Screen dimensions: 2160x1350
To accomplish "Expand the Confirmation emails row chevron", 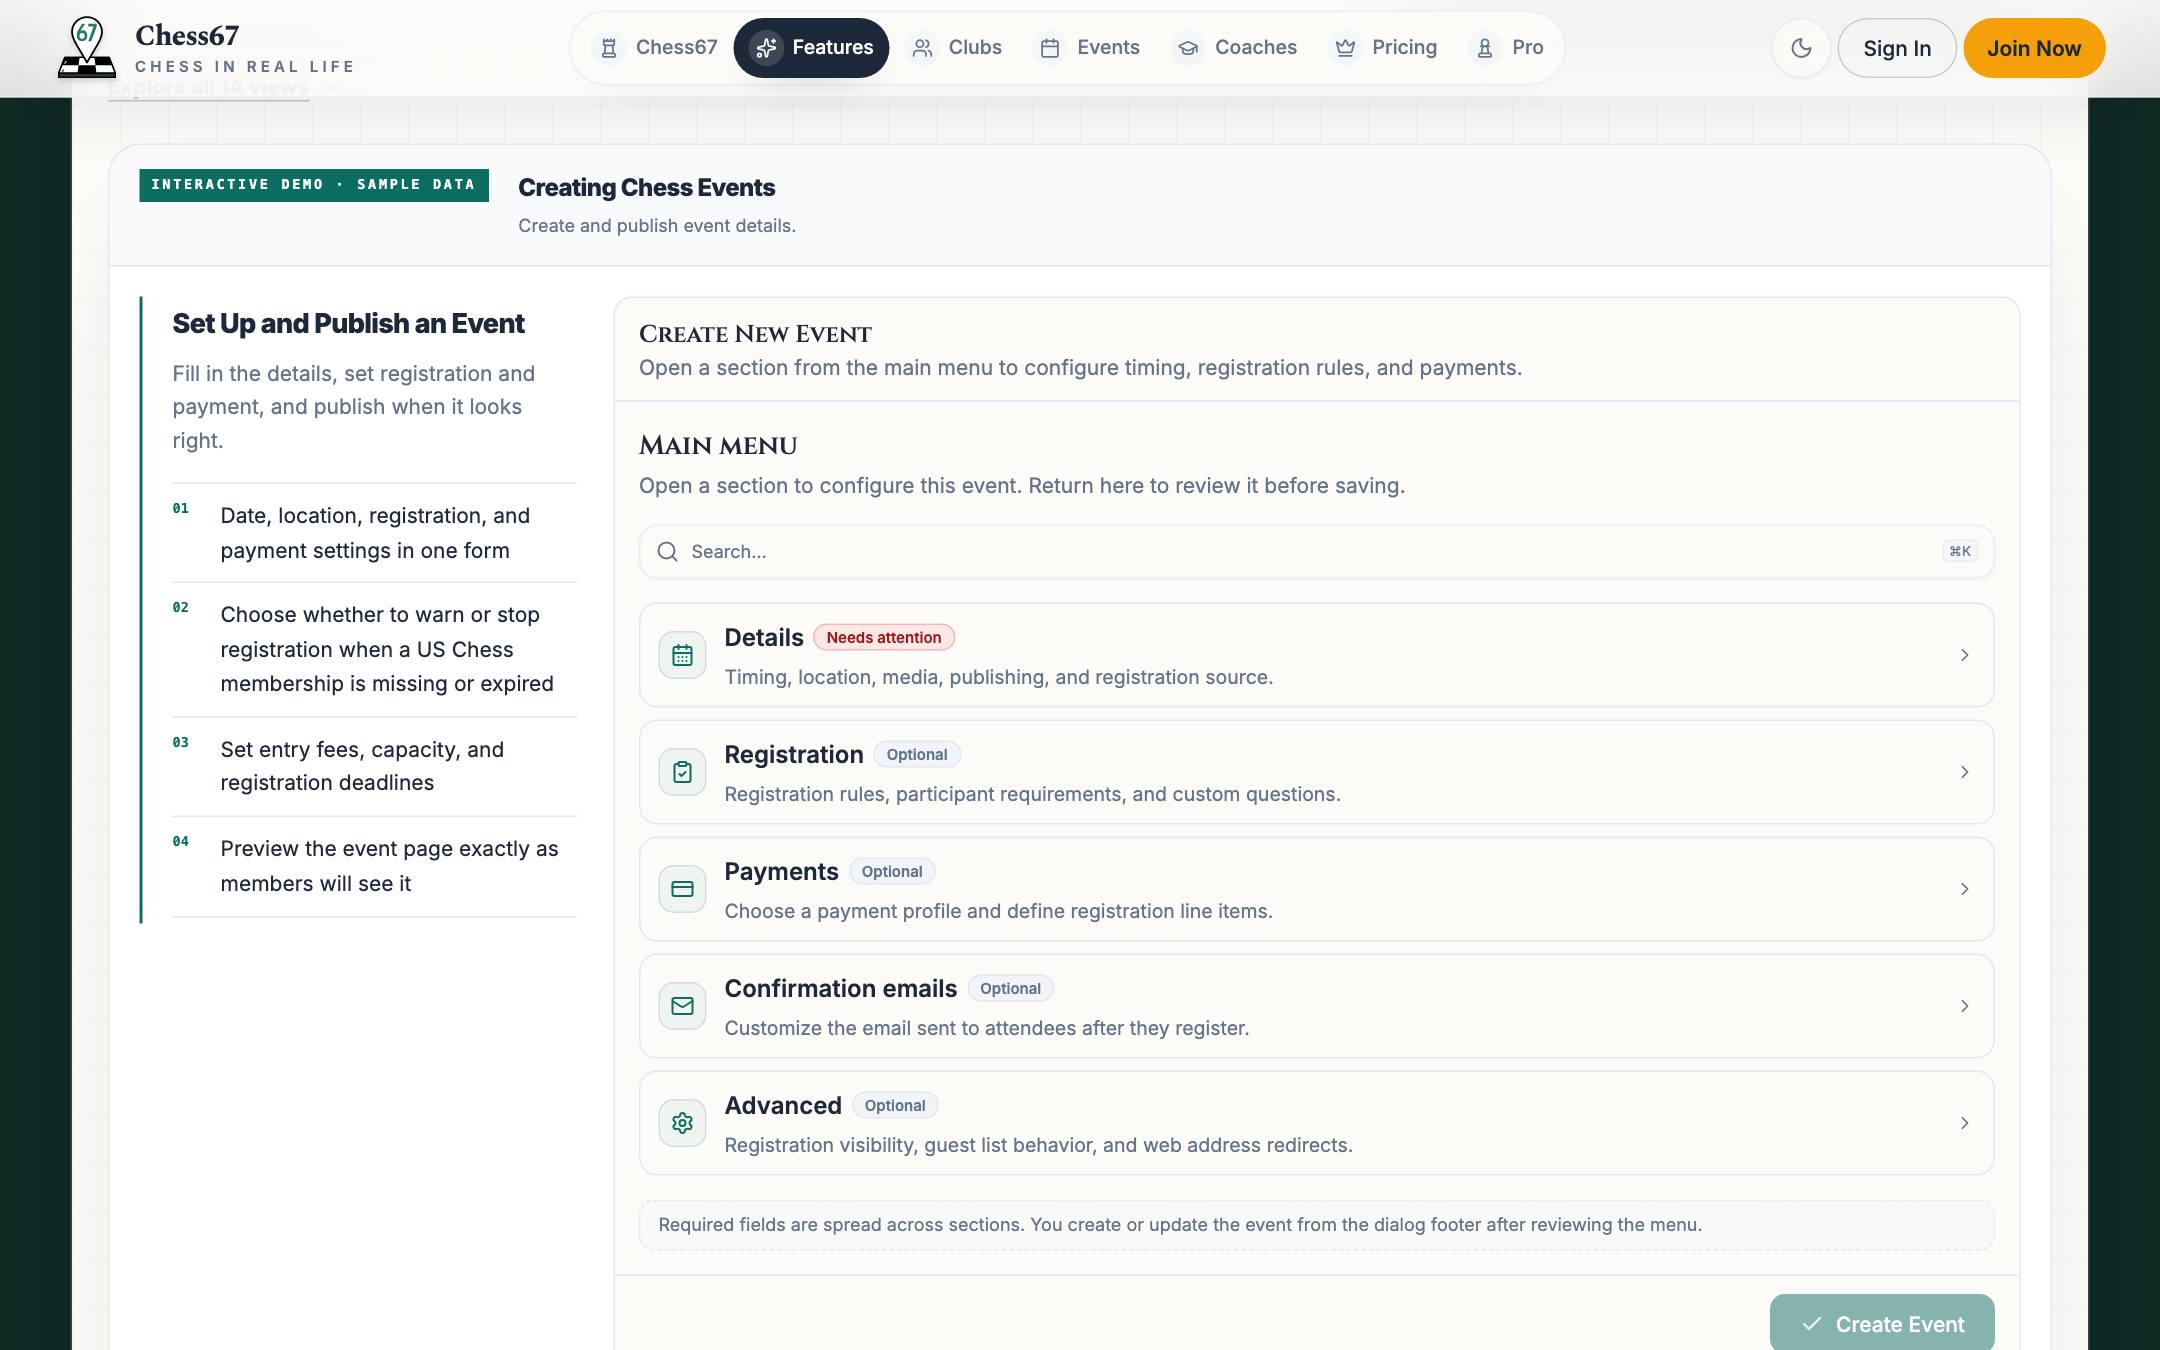I will click(x=1964, y=1006).
